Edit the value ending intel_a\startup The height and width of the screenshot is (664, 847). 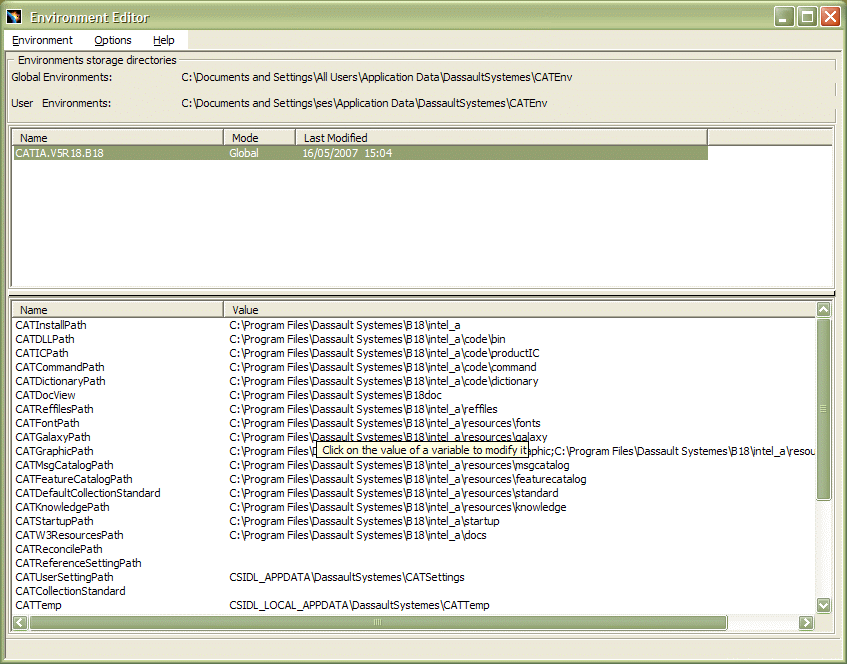point(365,521)
